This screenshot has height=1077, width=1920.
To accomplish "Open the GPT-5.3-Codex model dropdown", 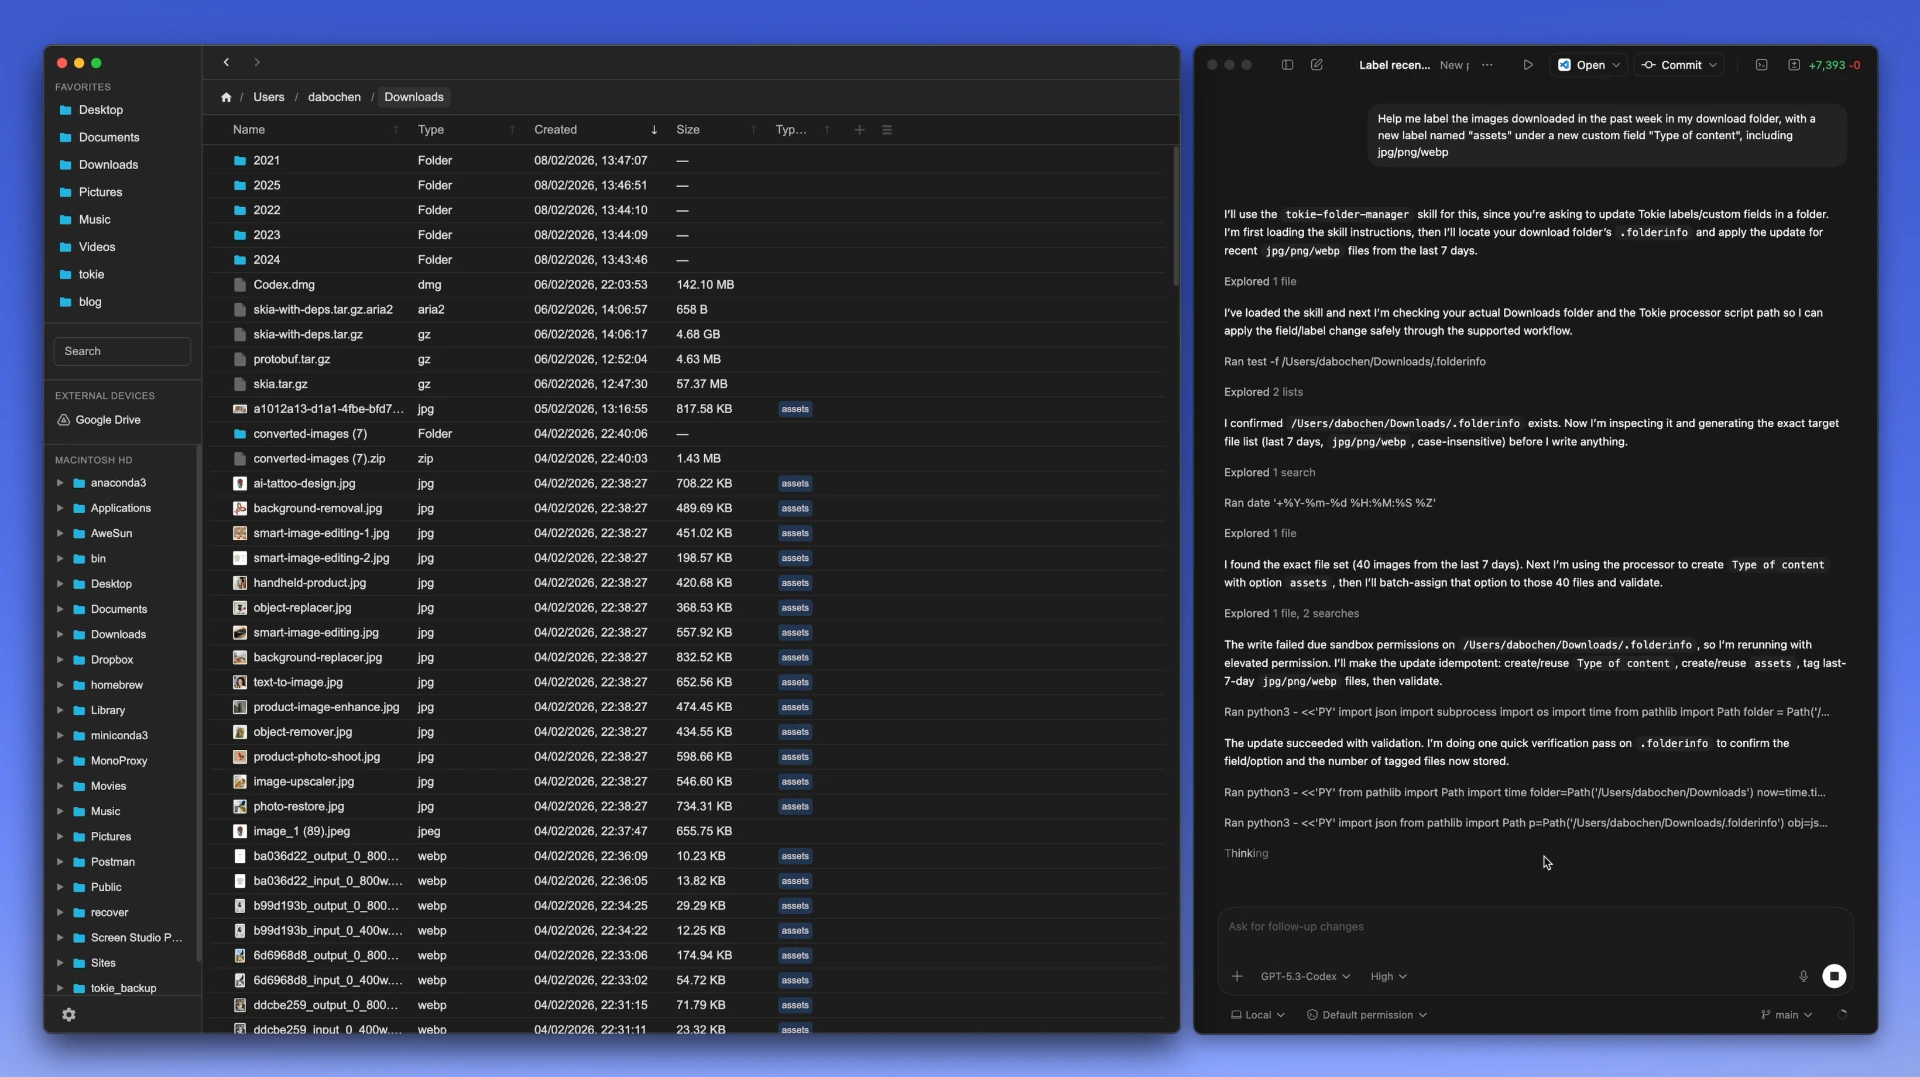I will pyautogui.click(x=1305, y=976).
